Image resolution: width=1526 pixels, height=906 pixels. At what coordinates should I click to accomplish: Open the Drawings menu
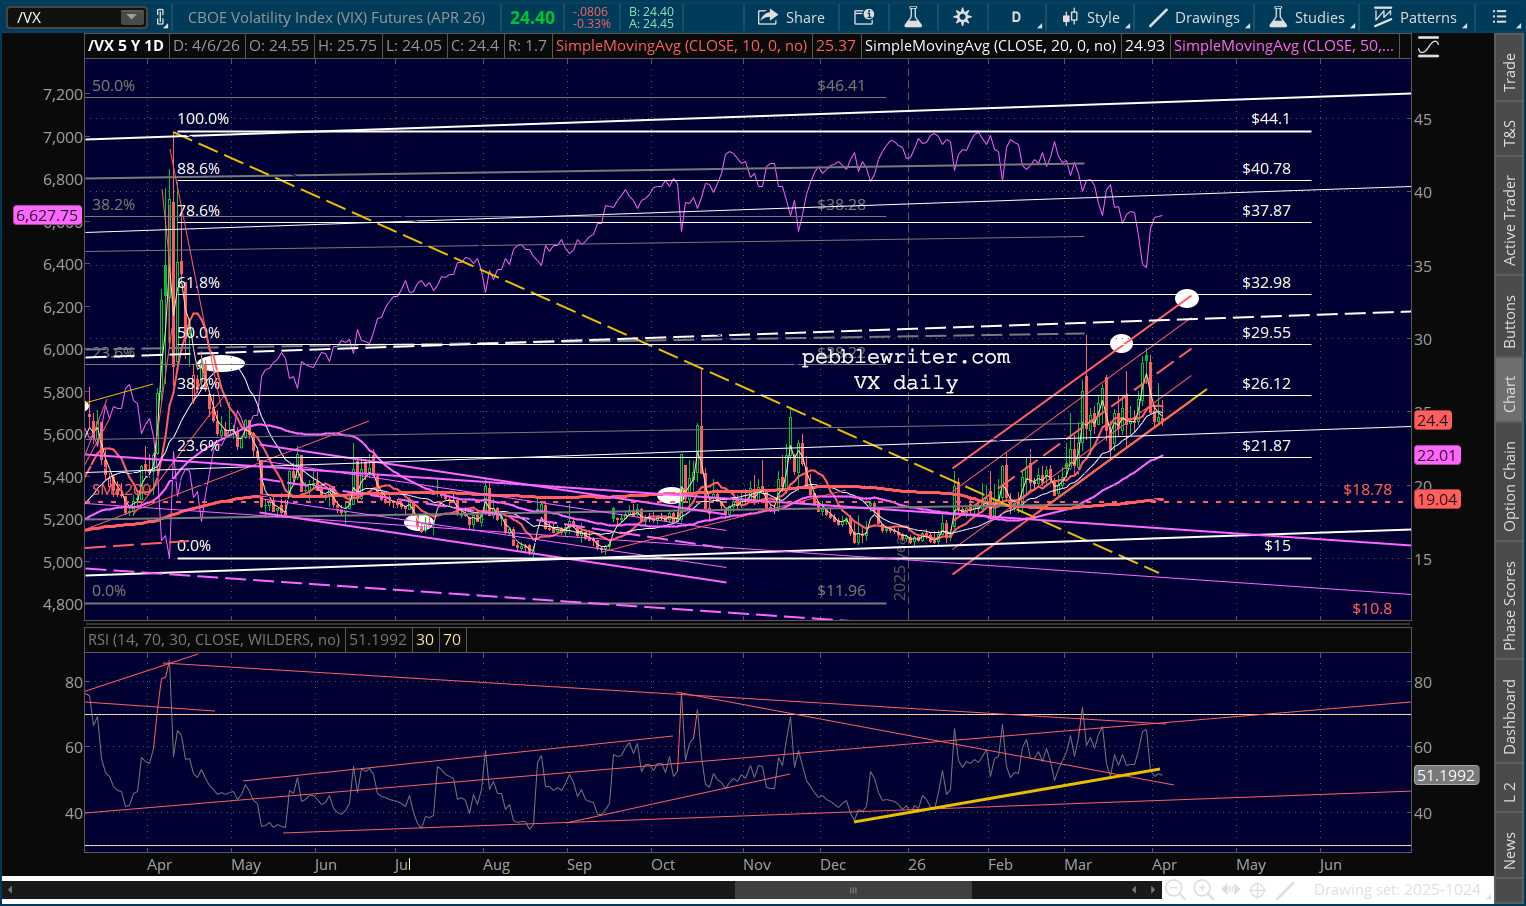click(x=1195, y=17)
